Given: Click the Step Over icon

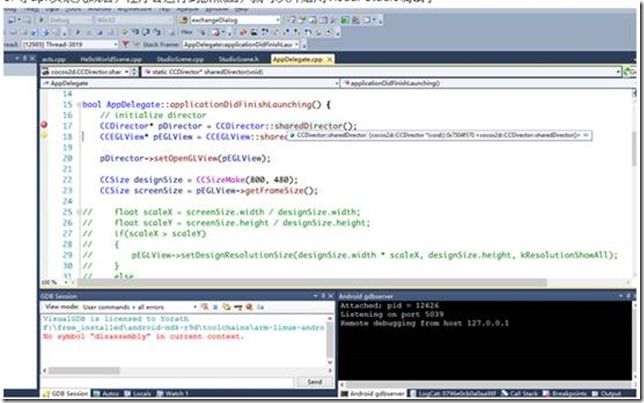Looking at the screenshot, I should coord(146,32).
